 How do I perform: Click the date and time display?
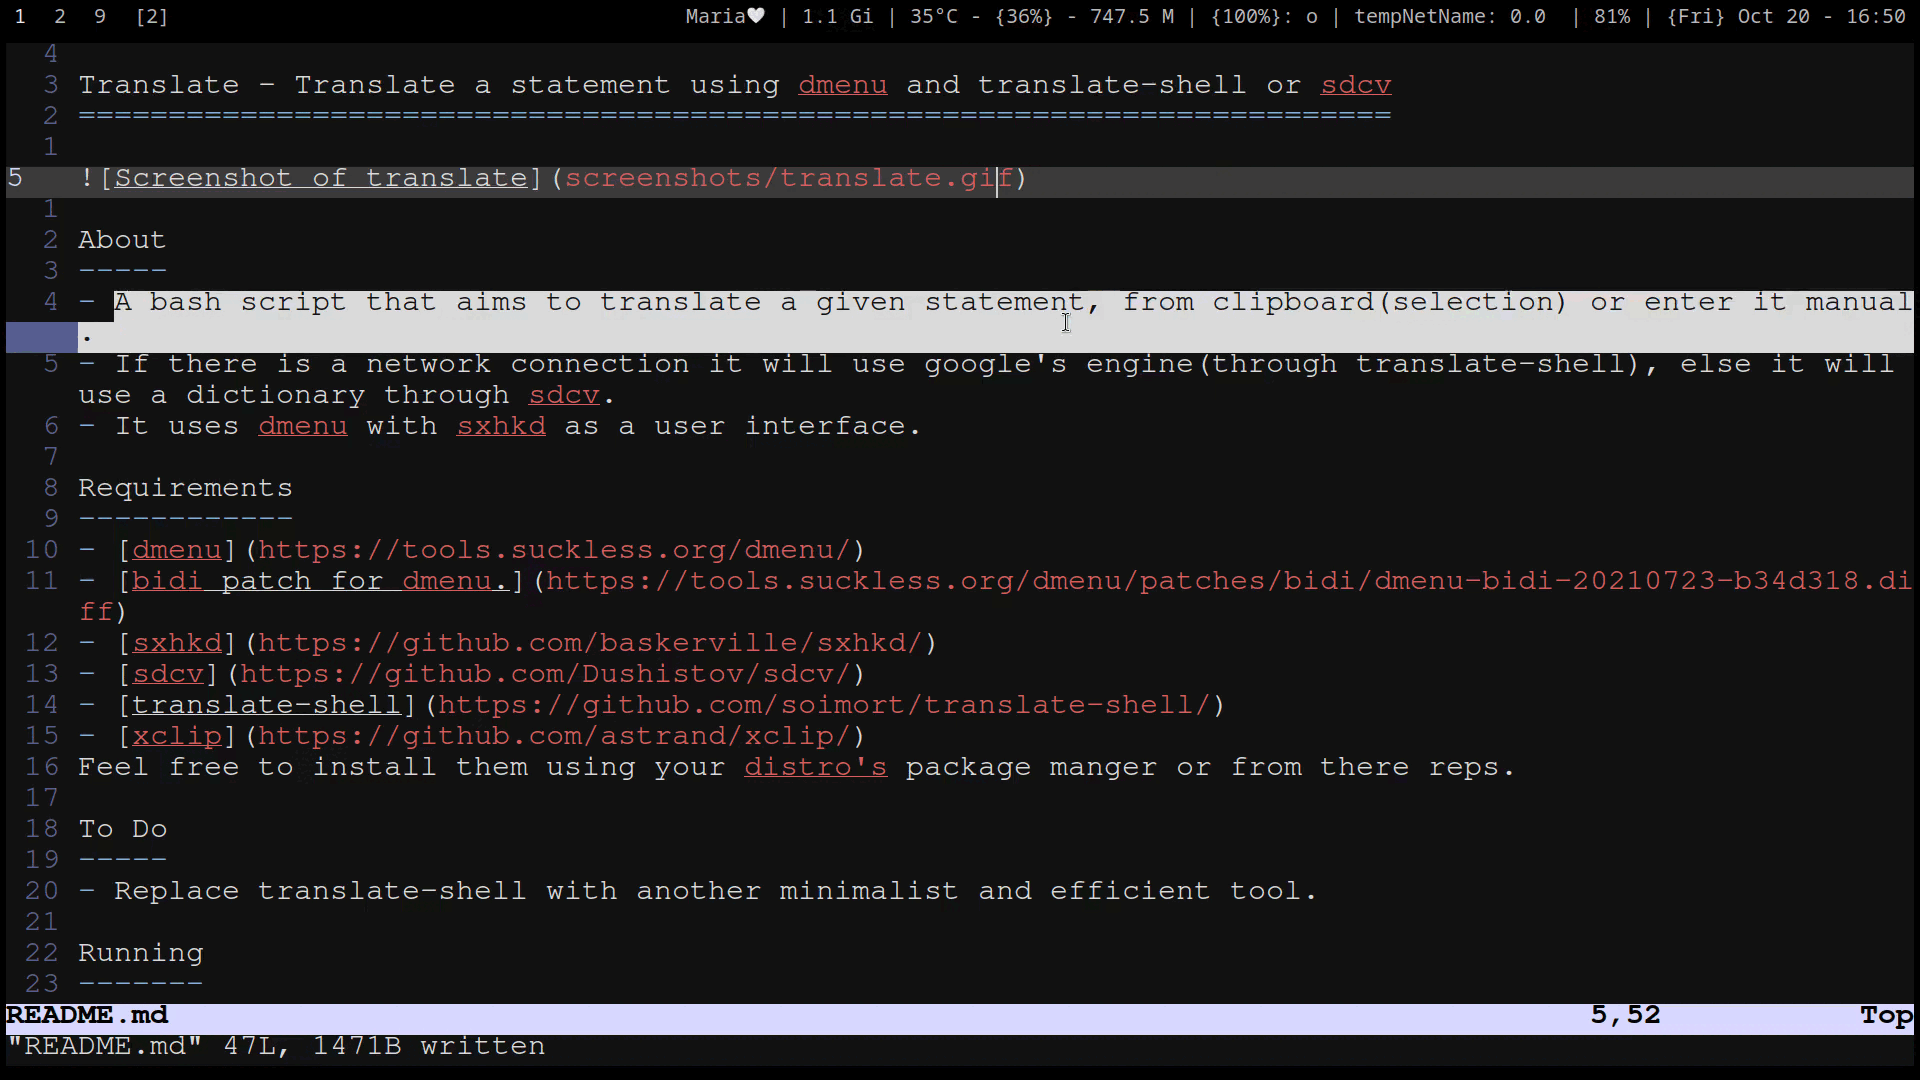pyautogui.click(x=1786, y=17)
